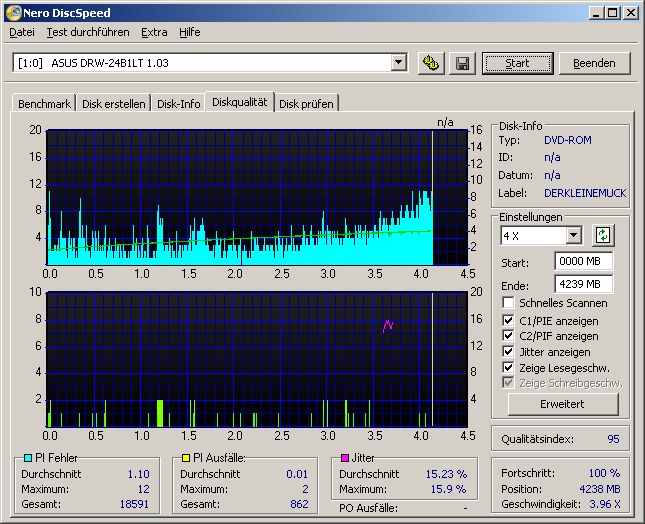Open the Test durchführen menu
The width and height of the screenshot is (645, 524).
(88, 32)
